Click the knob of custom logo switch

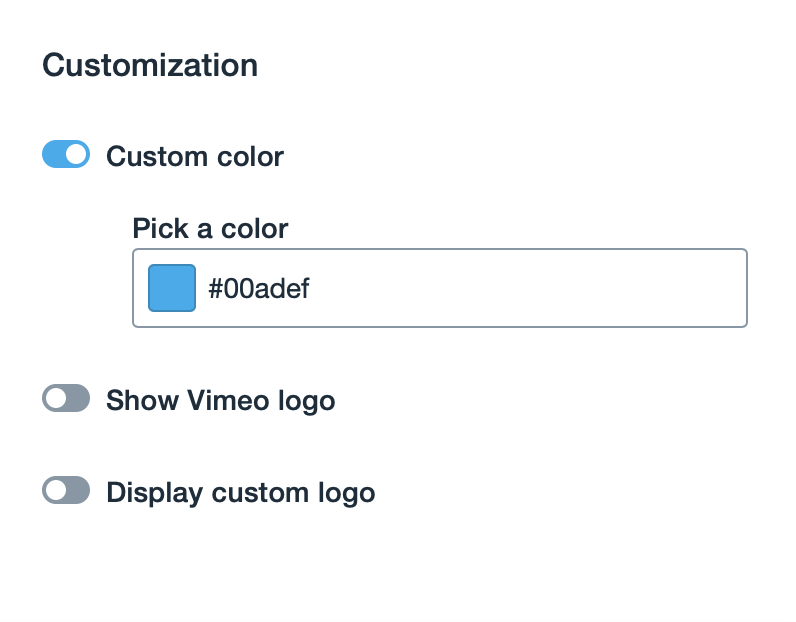[x=55, y=491]
